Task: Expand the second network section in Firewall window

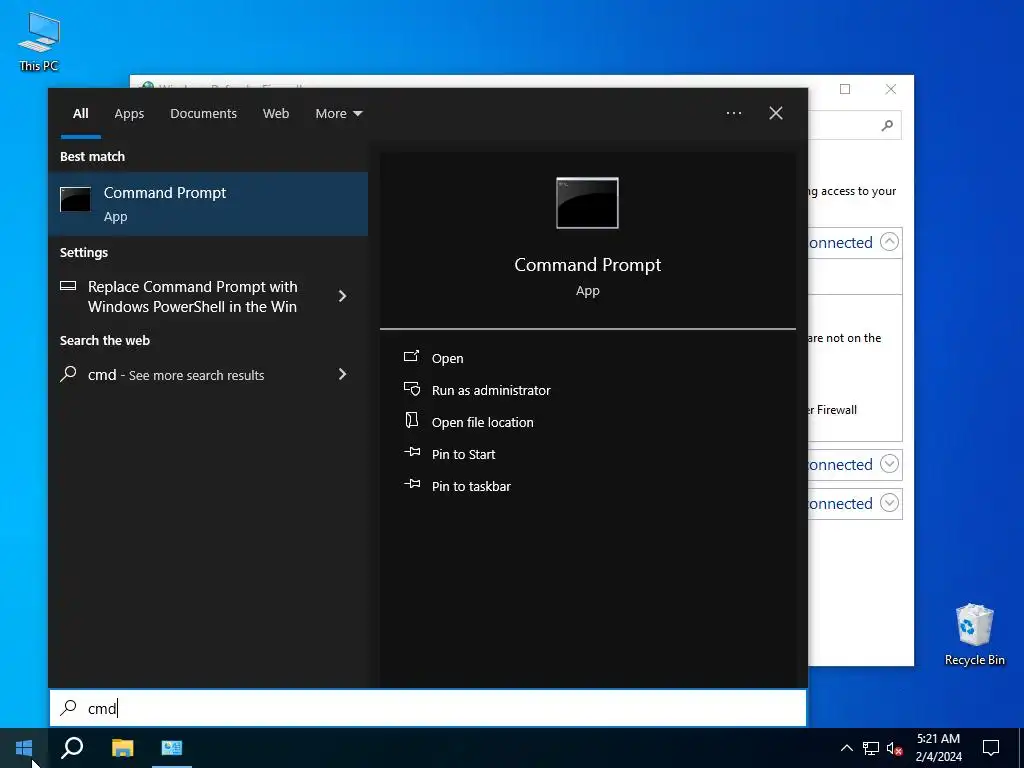Action: pyautogui.click(x=889, y=464)
